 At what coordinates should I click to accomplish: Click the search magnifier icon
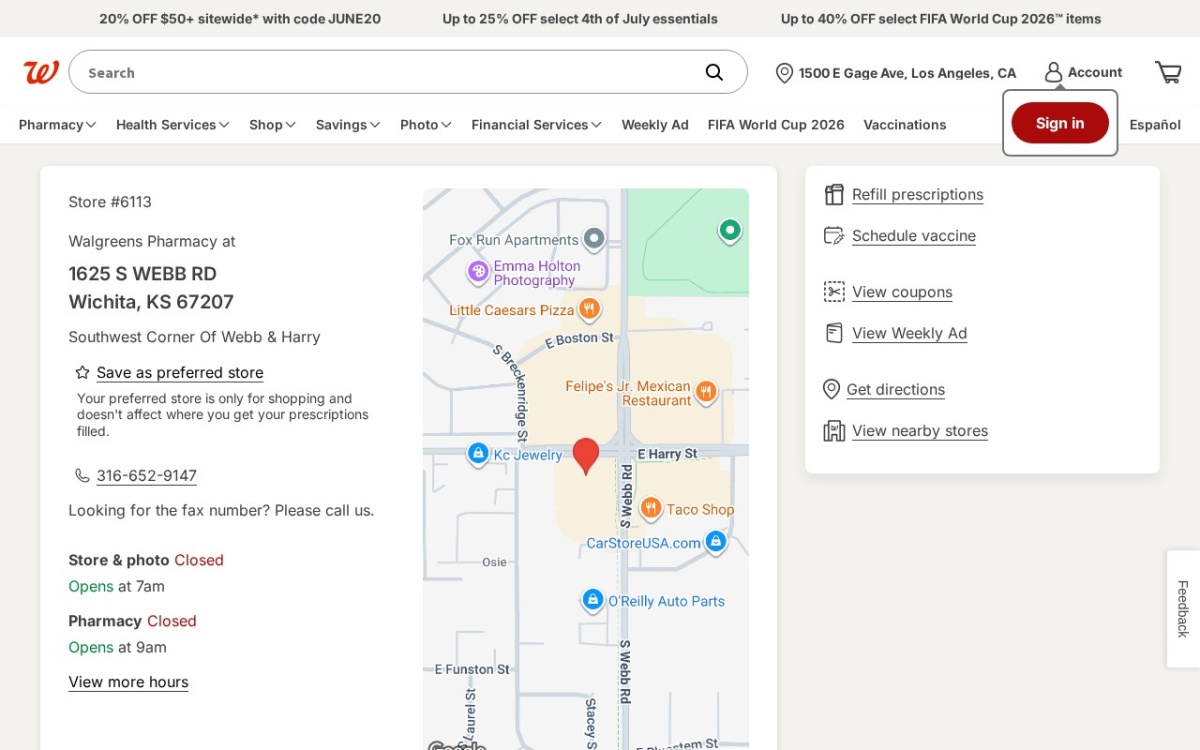[x=714, y=72]
